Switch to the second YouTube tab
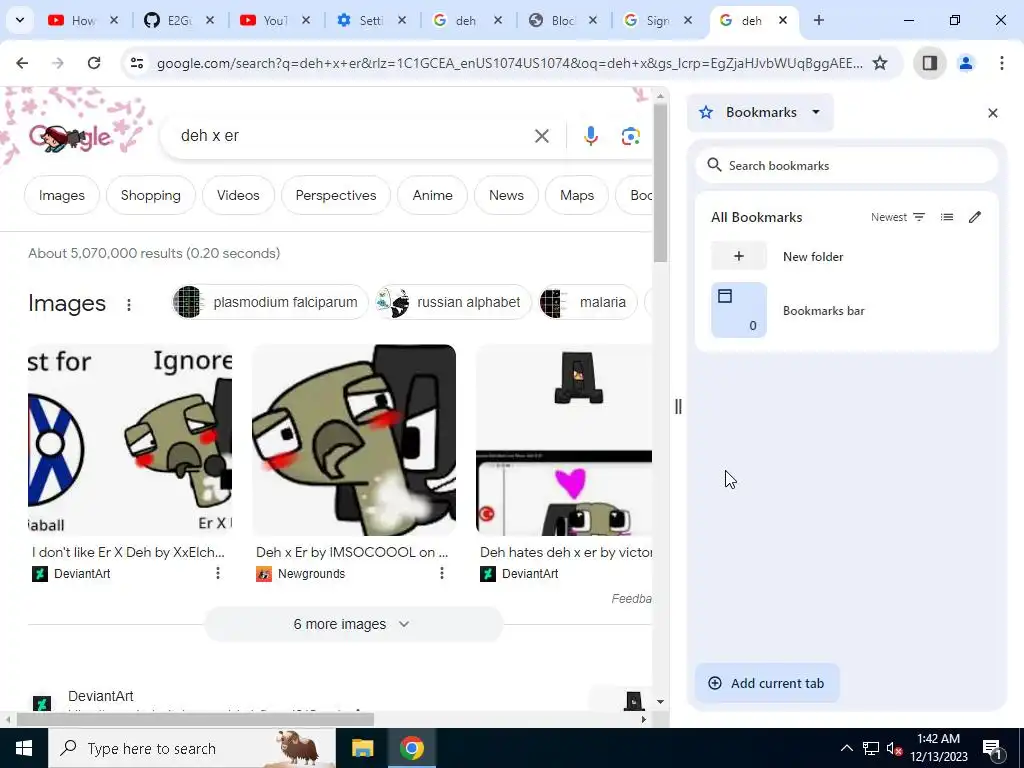Viewport: 1024px width, 768px height. pyautogui.click(x=275, y=21)
